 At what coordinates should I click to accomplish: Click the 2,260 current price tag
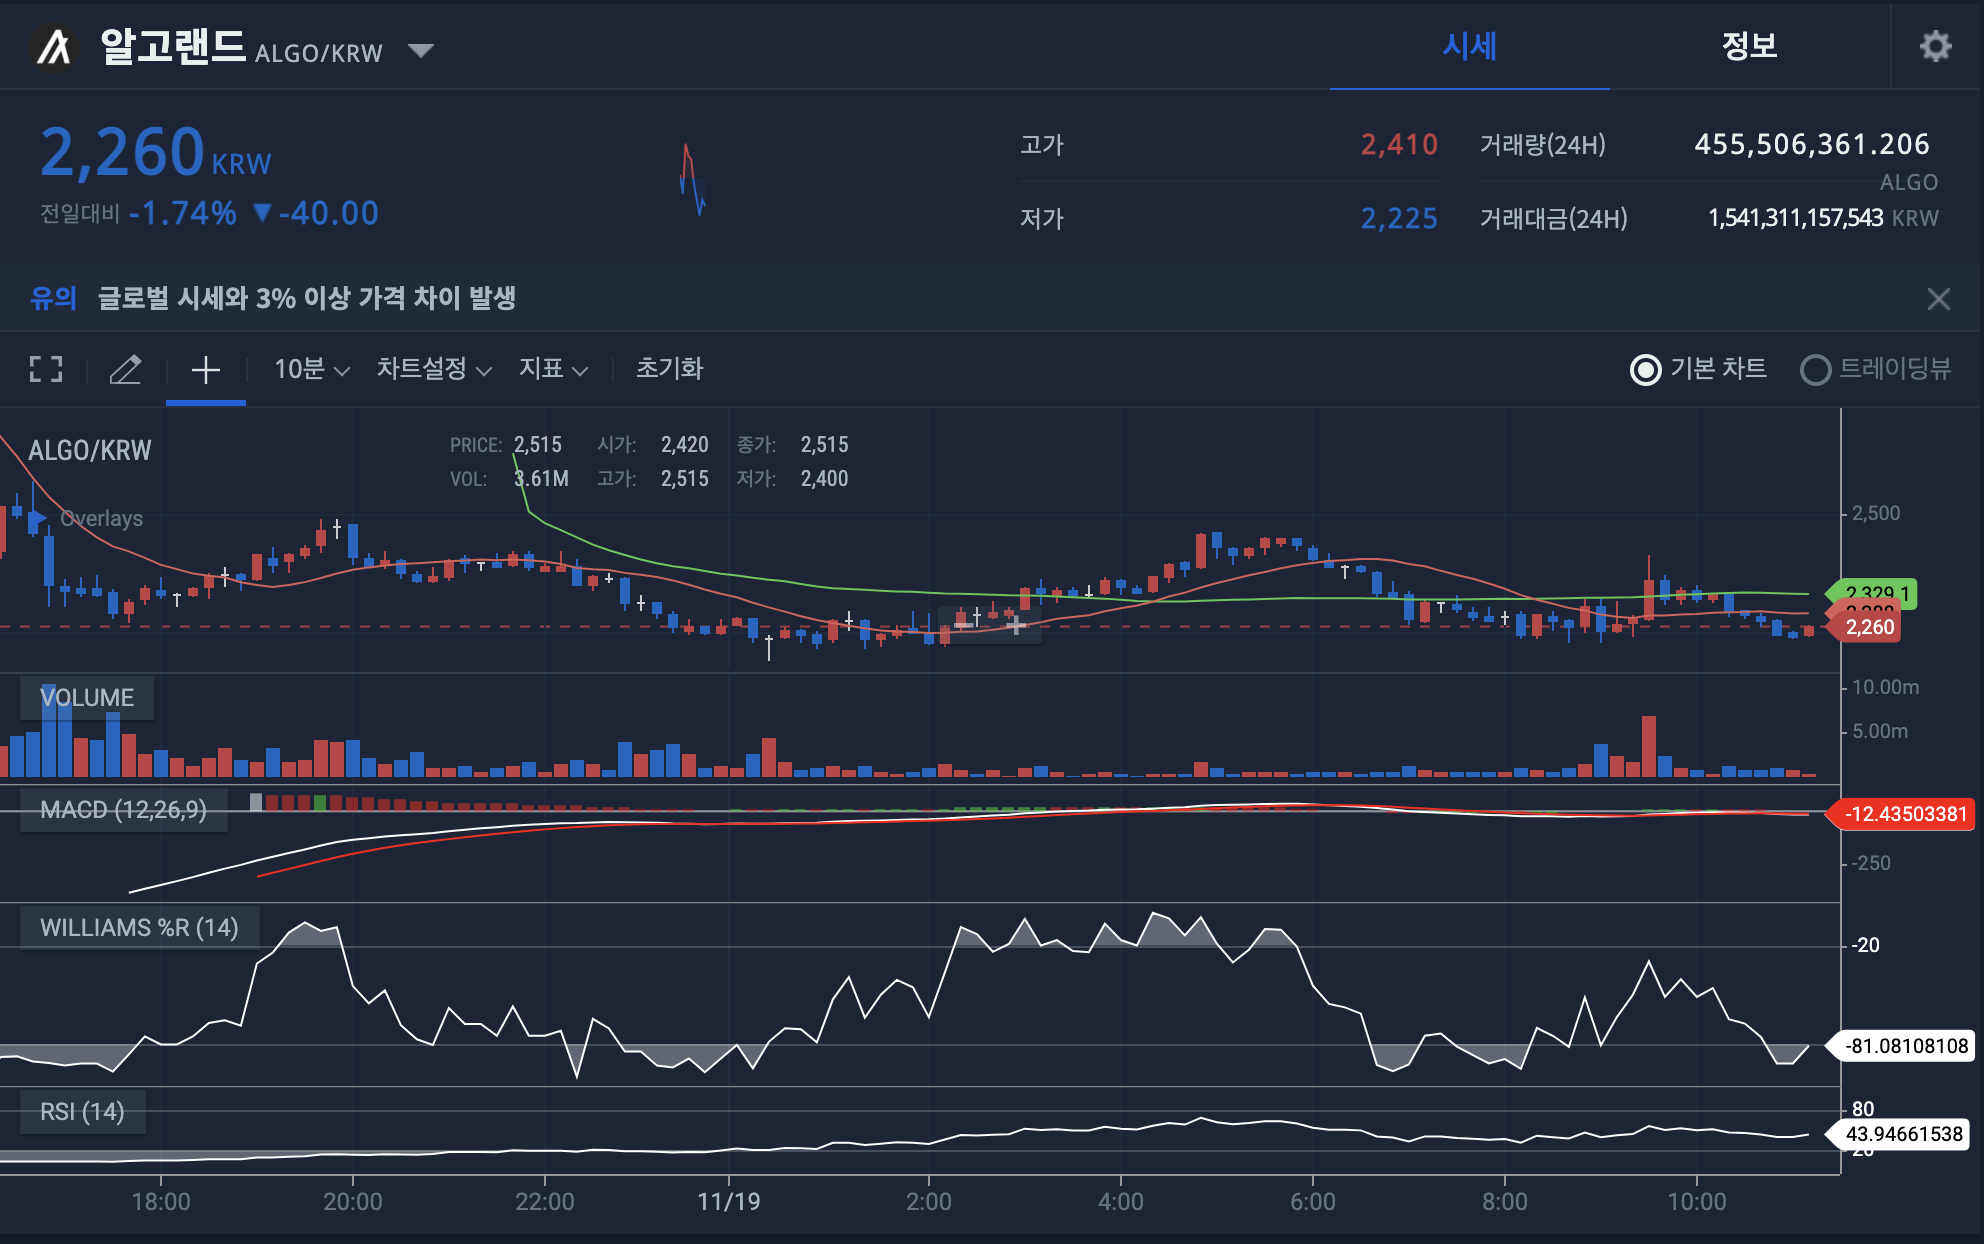(x=1868, y=627)
